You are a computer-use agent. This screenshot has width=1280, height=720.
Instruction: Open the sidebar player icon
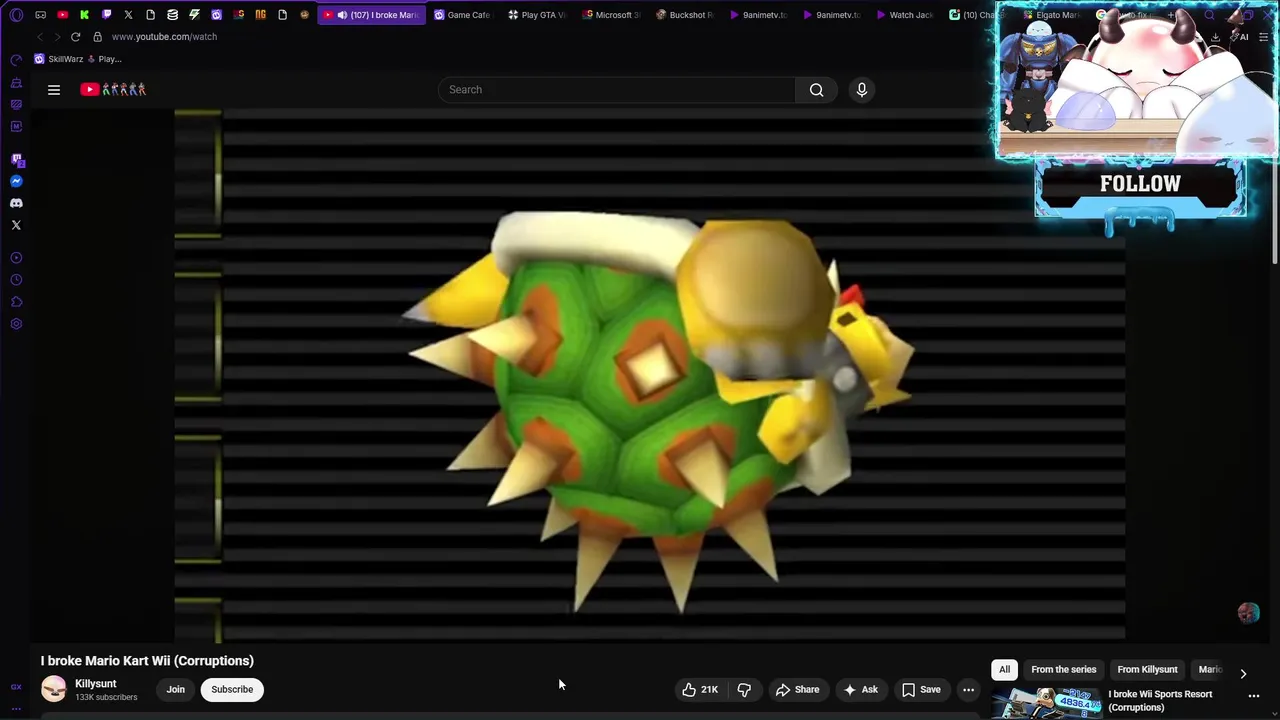tap(16, 258)
